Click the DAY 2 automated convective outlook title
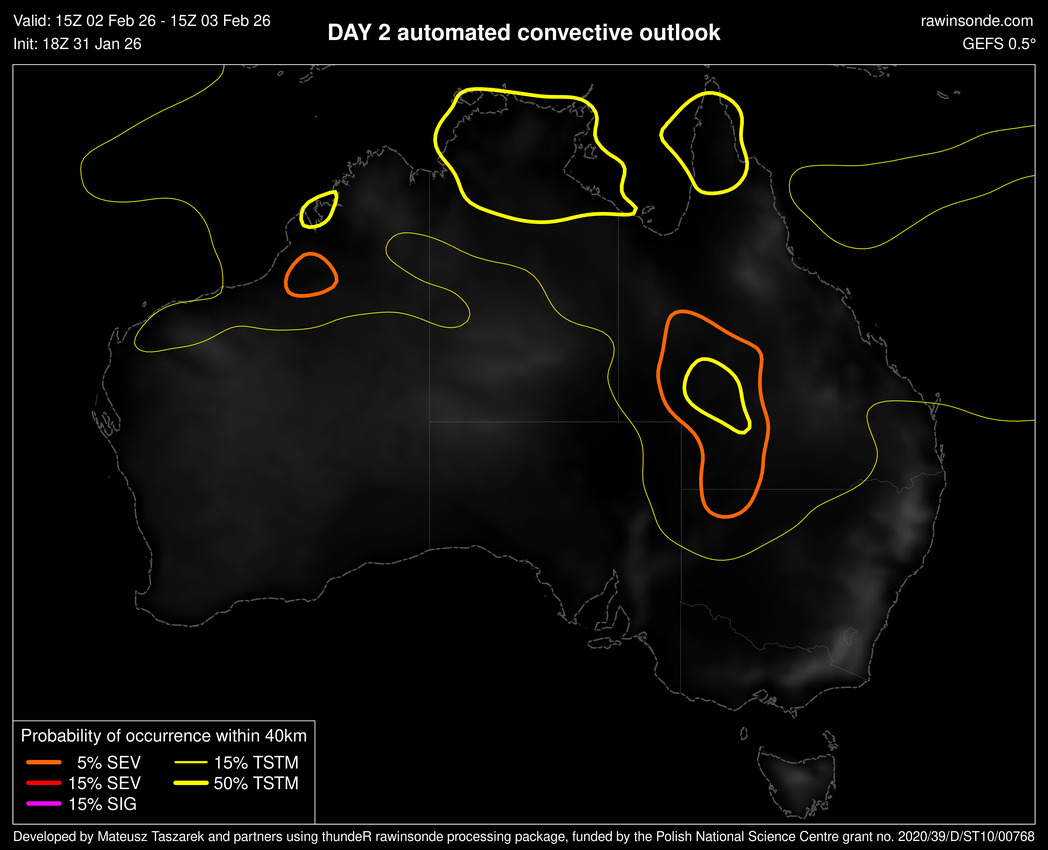Image resolution: width=1048 pixels, height=850 pixels. point(523,33)
